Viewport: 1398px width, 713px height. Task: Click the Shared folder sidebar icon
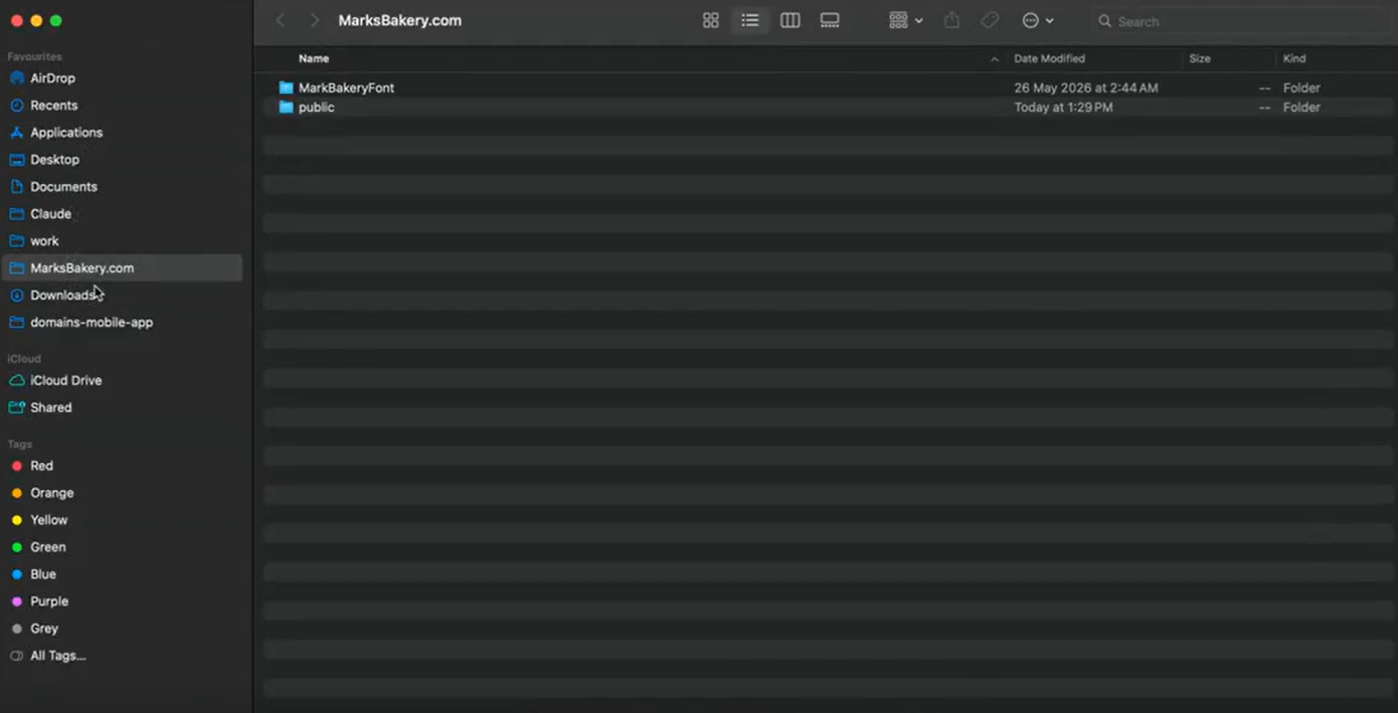[17, 408]
